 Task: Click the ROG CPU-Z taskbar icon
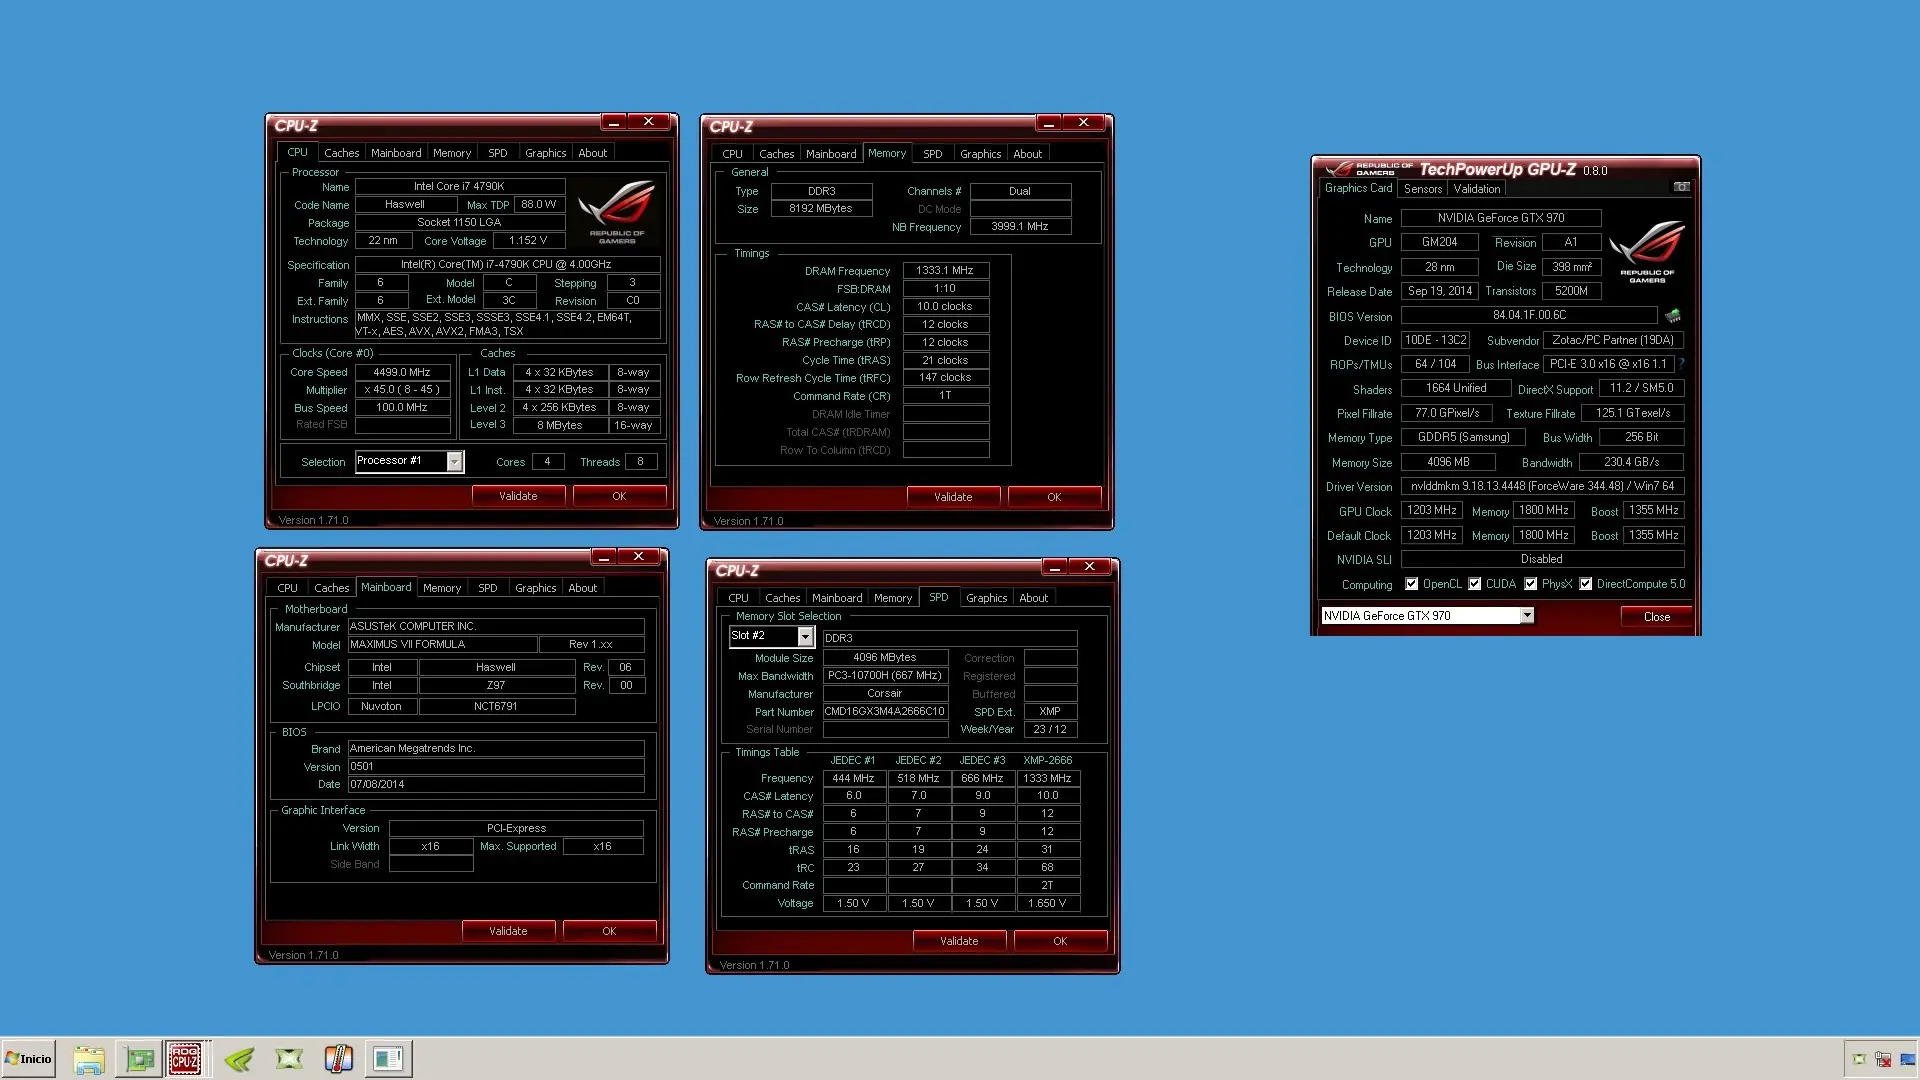pyautogui.click(x=184, y=1059)
